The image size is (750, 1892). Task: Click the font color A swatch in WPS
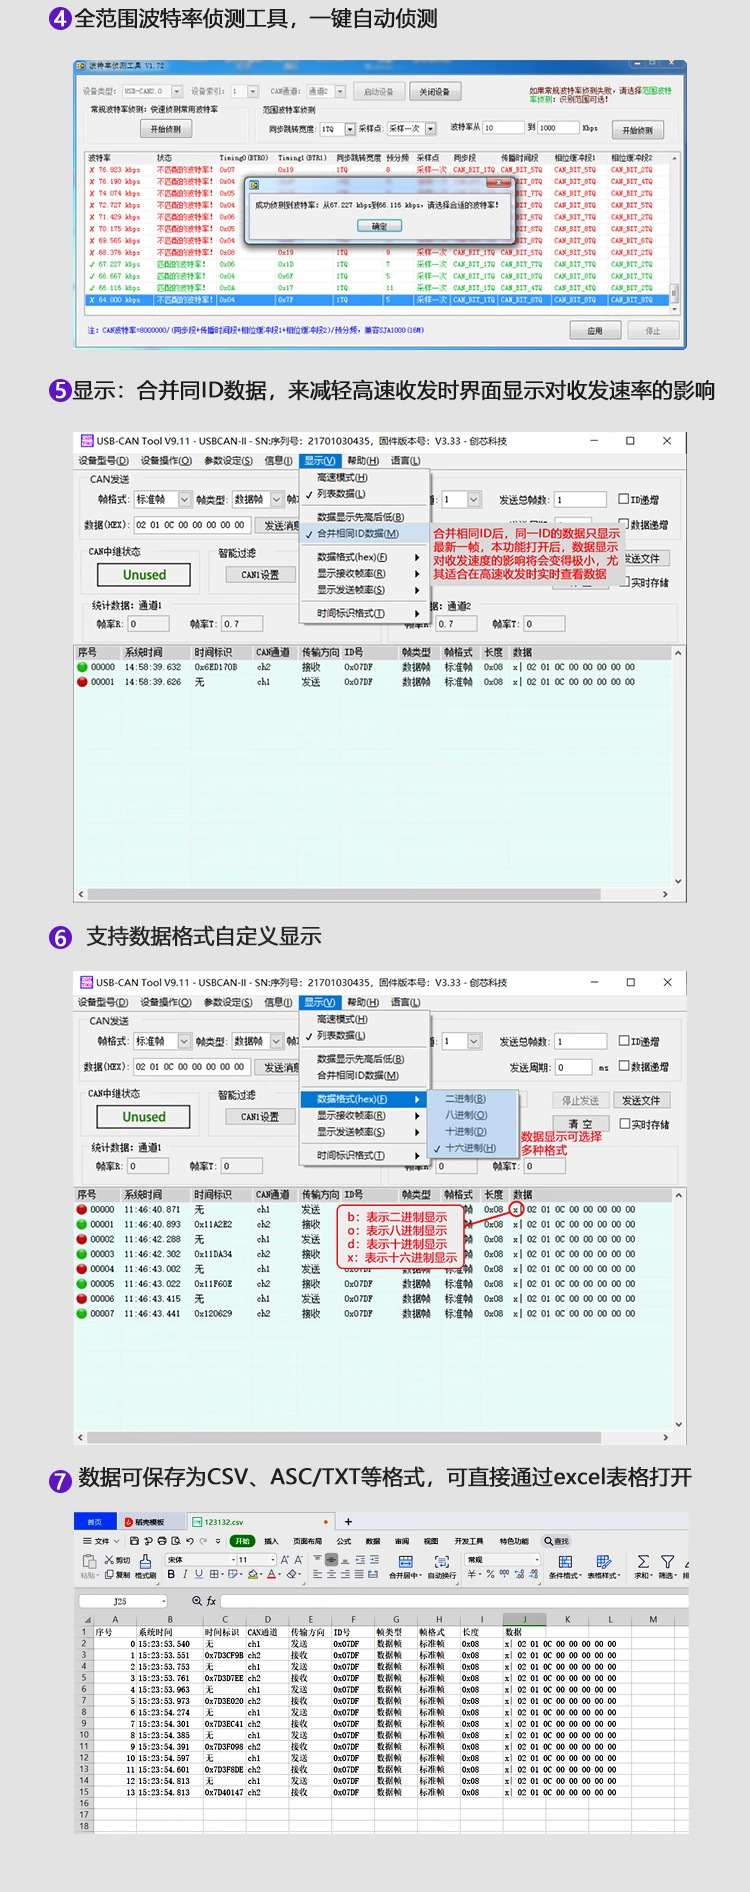click(271, 1575)
